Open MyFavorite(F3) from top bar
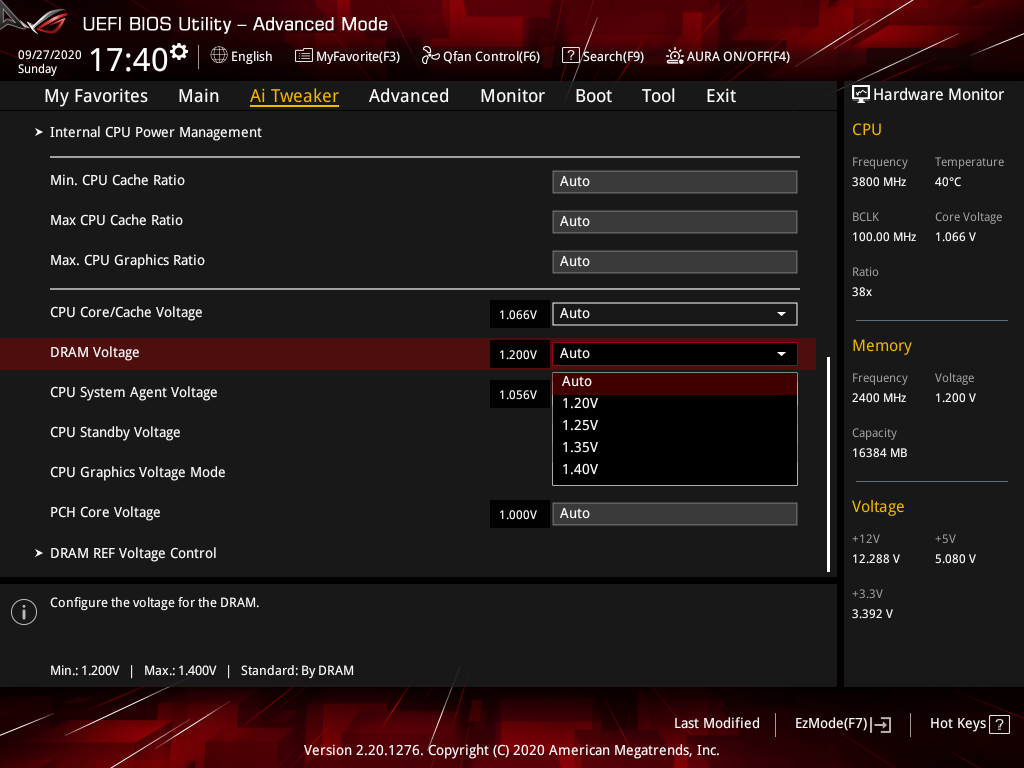1024x768 pixels. tap(347, 56)
